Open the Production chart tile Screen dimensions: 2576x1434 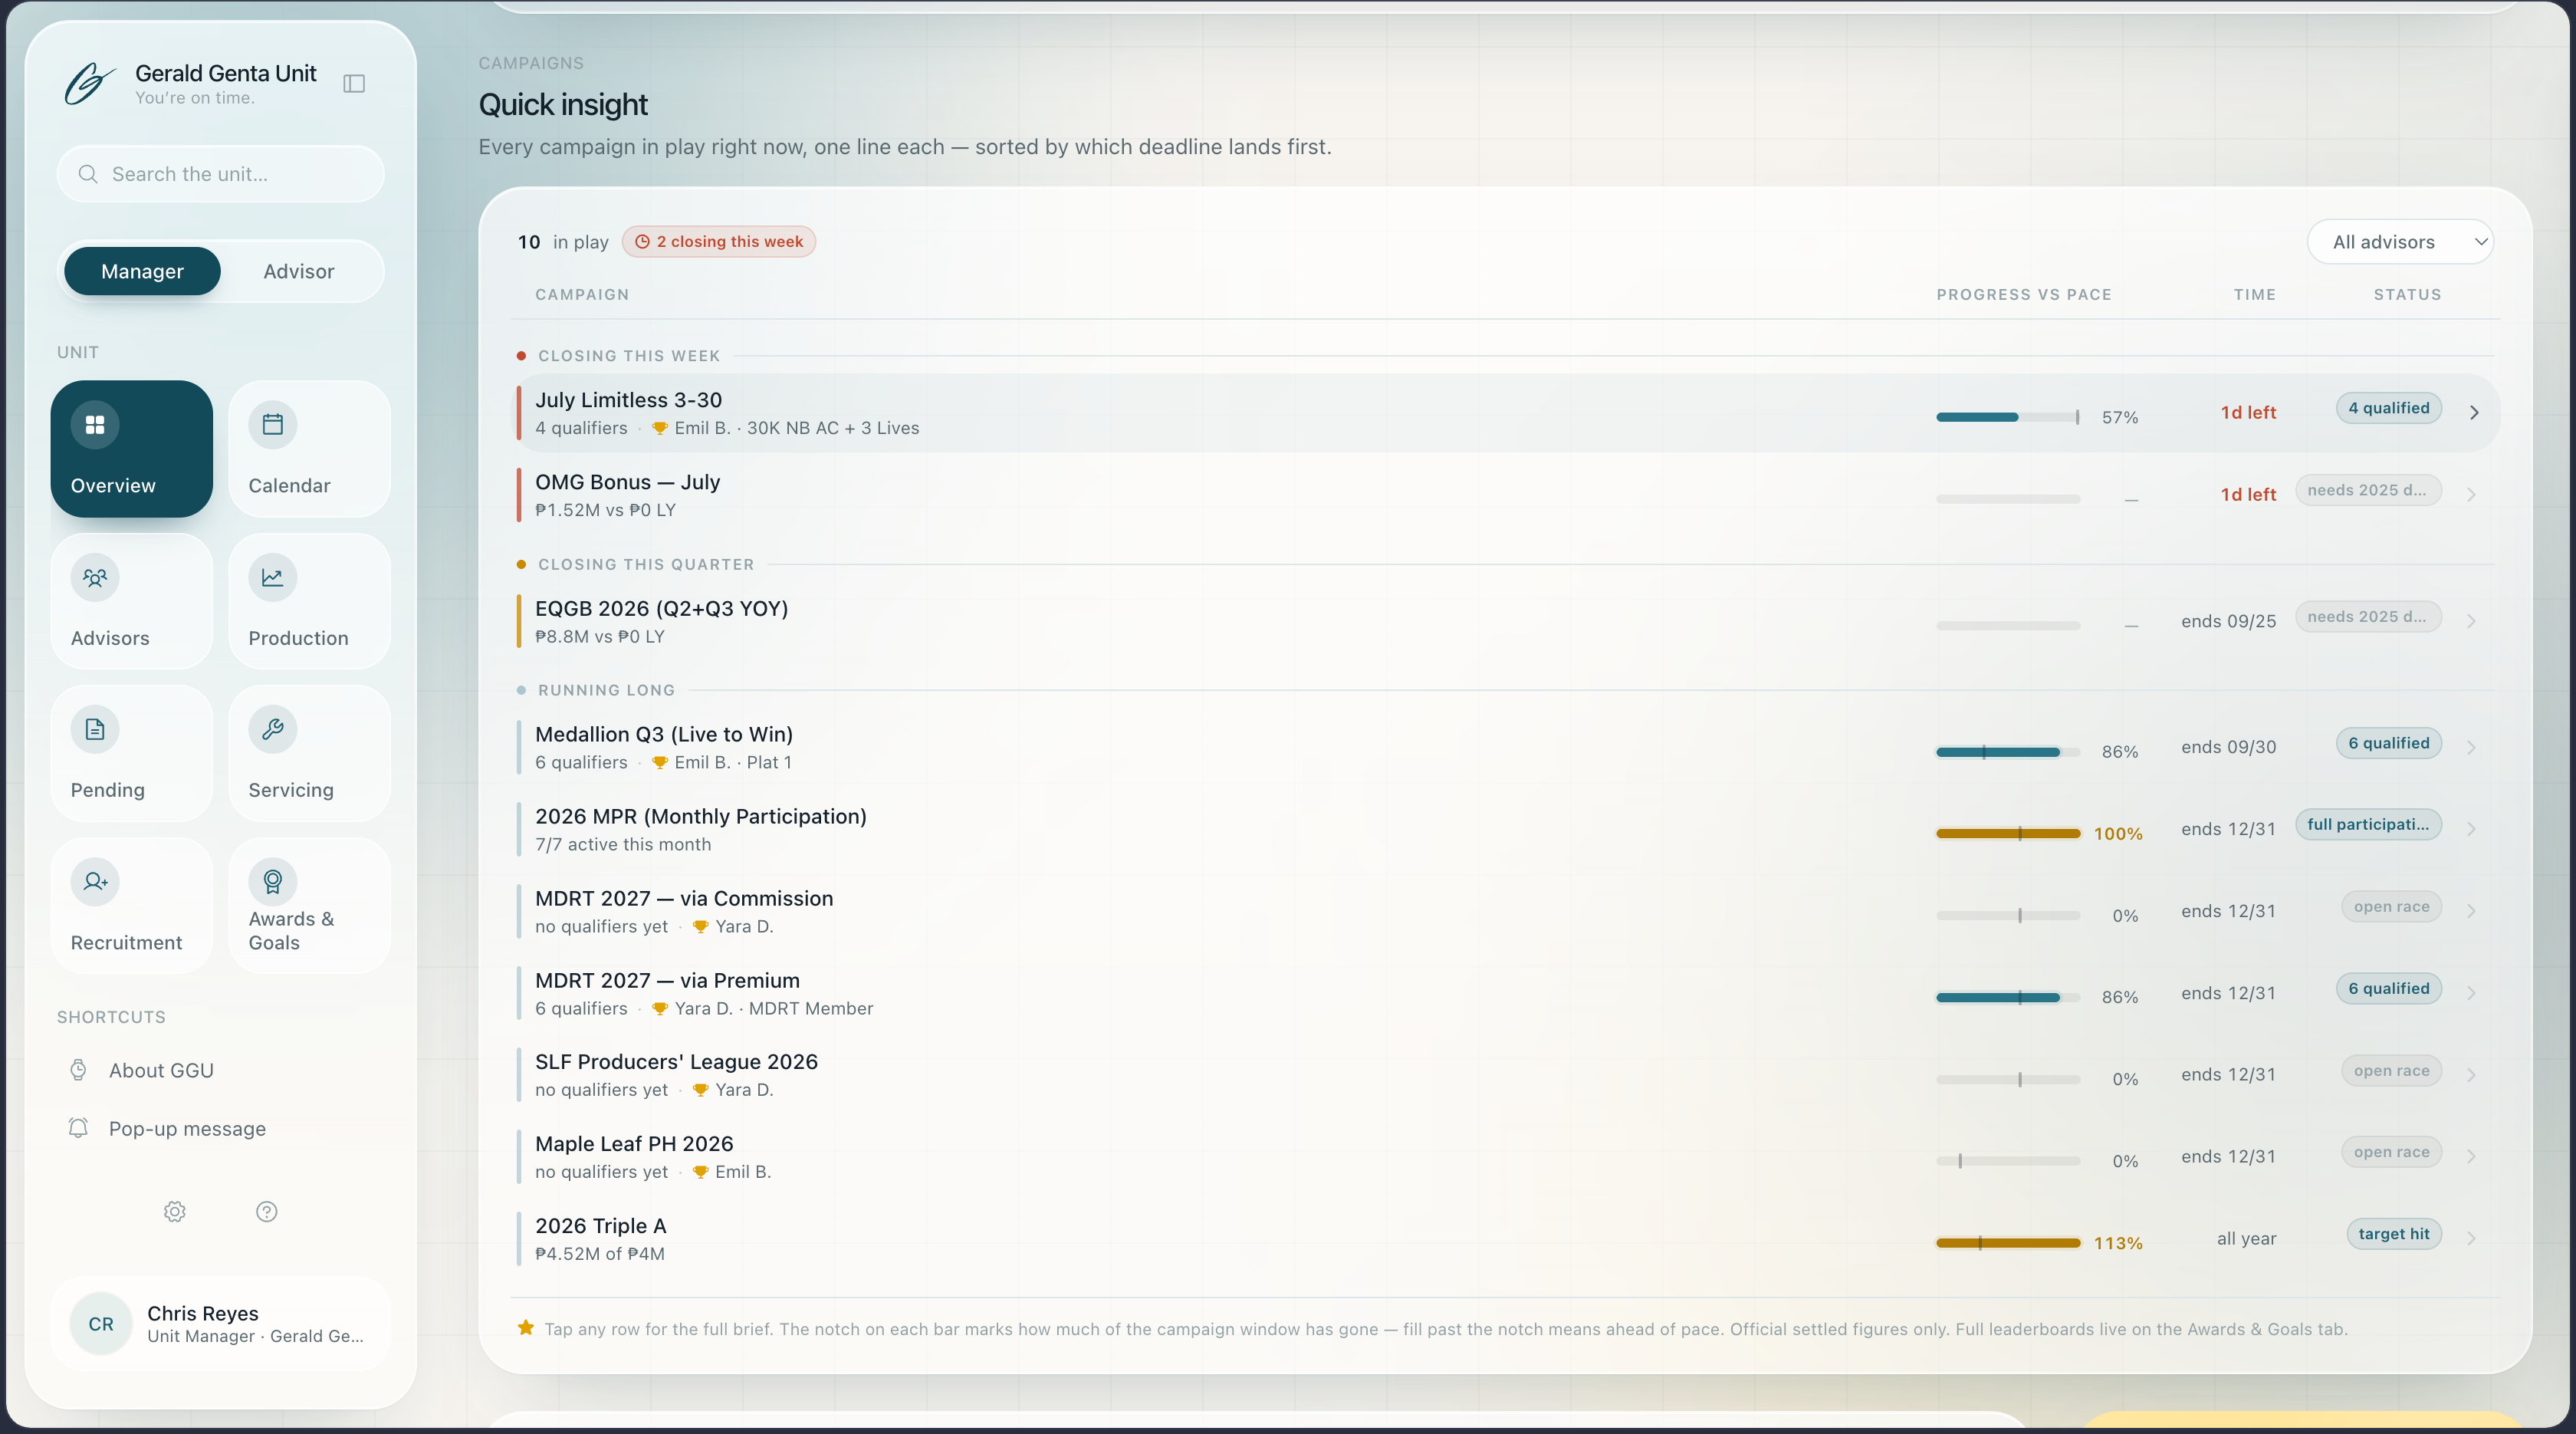point(309,601)
